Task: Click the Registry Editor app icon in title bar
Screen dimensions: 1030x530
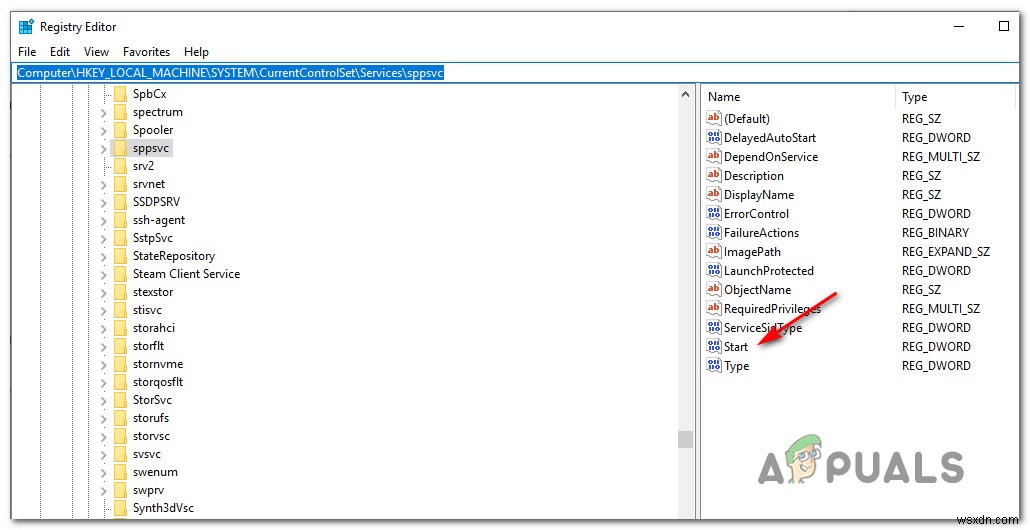Action: 26,27
